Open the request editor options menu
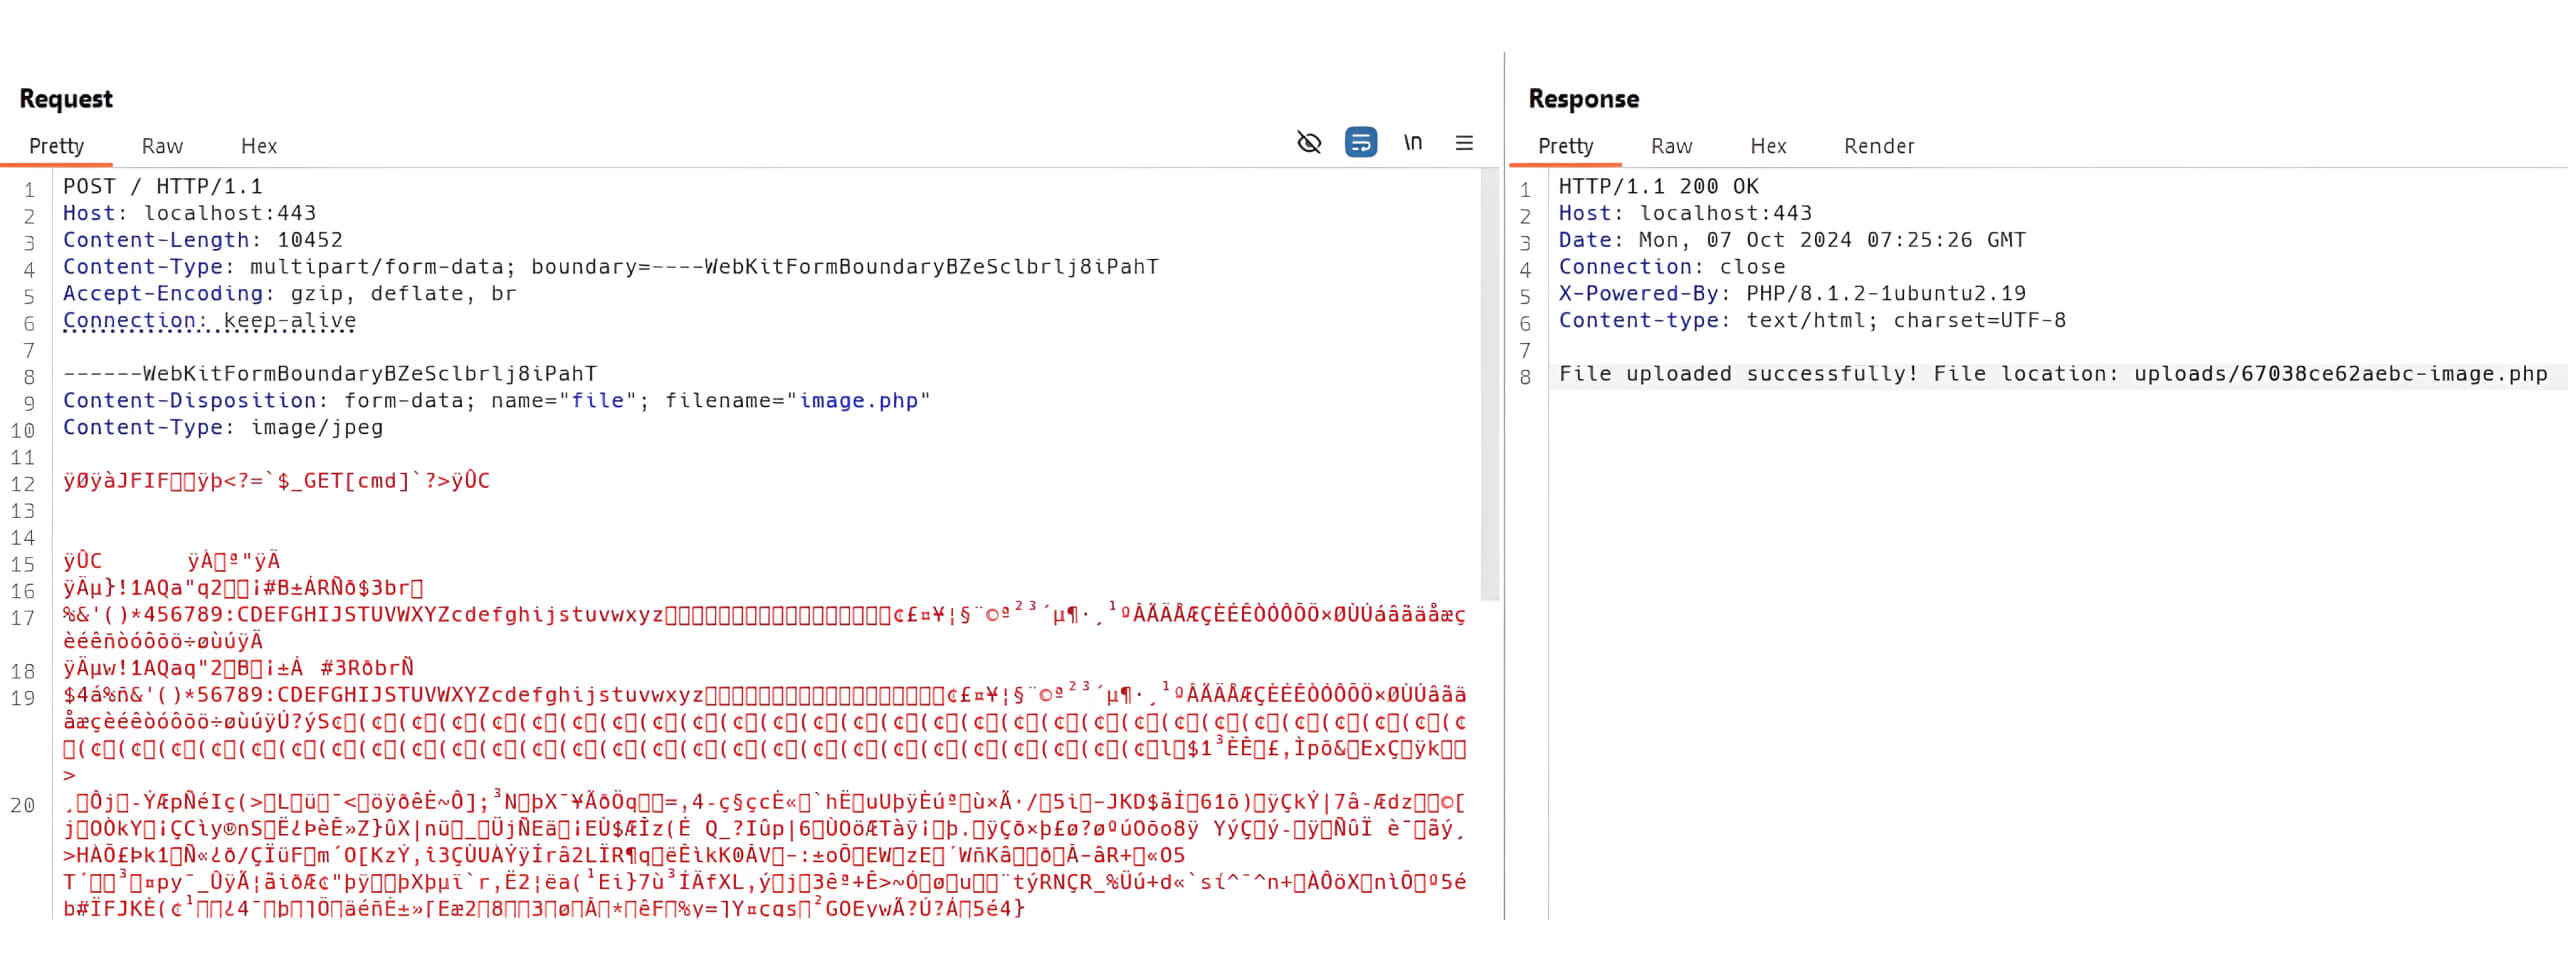The height and width of the screenshot is (972, 2568). pos(1463,143)
